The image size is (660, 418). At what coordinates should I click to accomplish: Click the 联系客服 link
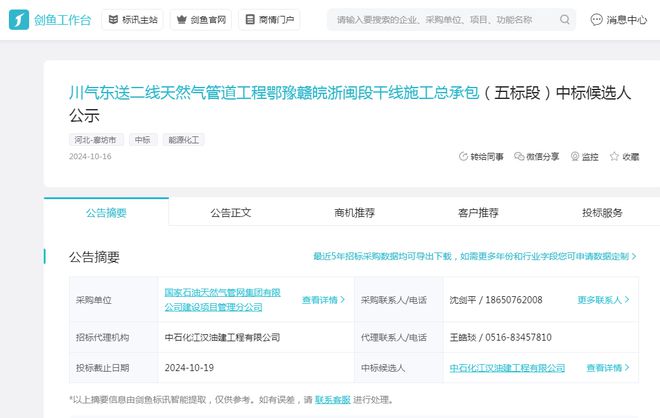point(333,399)
